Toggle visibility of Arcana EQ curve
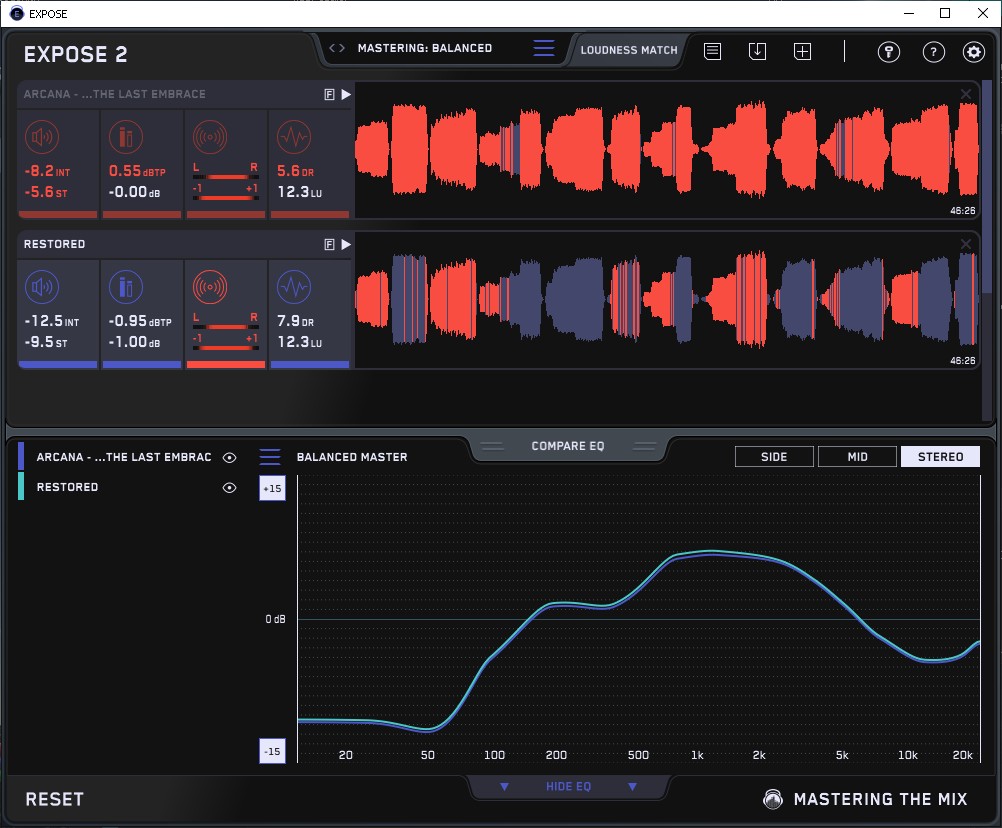1002x828 pixels. click(229, 457)
